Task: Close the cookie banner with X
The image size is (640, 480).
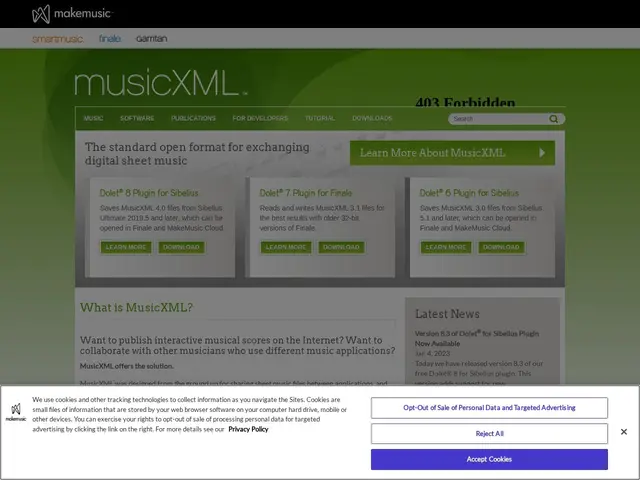Action: tap(624, 432)
